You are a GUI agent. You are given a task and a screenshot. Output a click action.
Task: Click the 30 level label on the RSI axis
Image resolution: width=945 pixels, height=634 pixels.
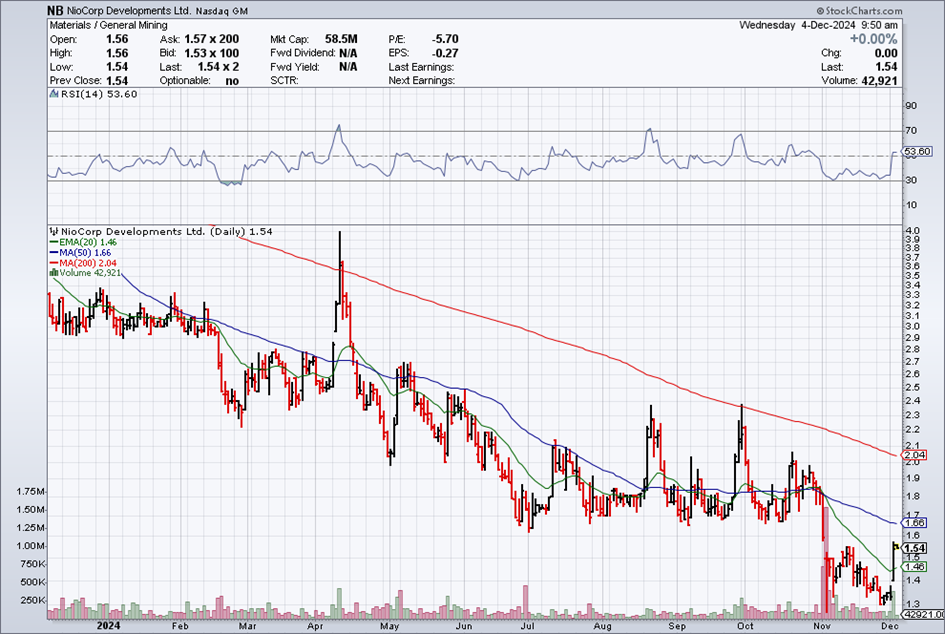[911, 180]
